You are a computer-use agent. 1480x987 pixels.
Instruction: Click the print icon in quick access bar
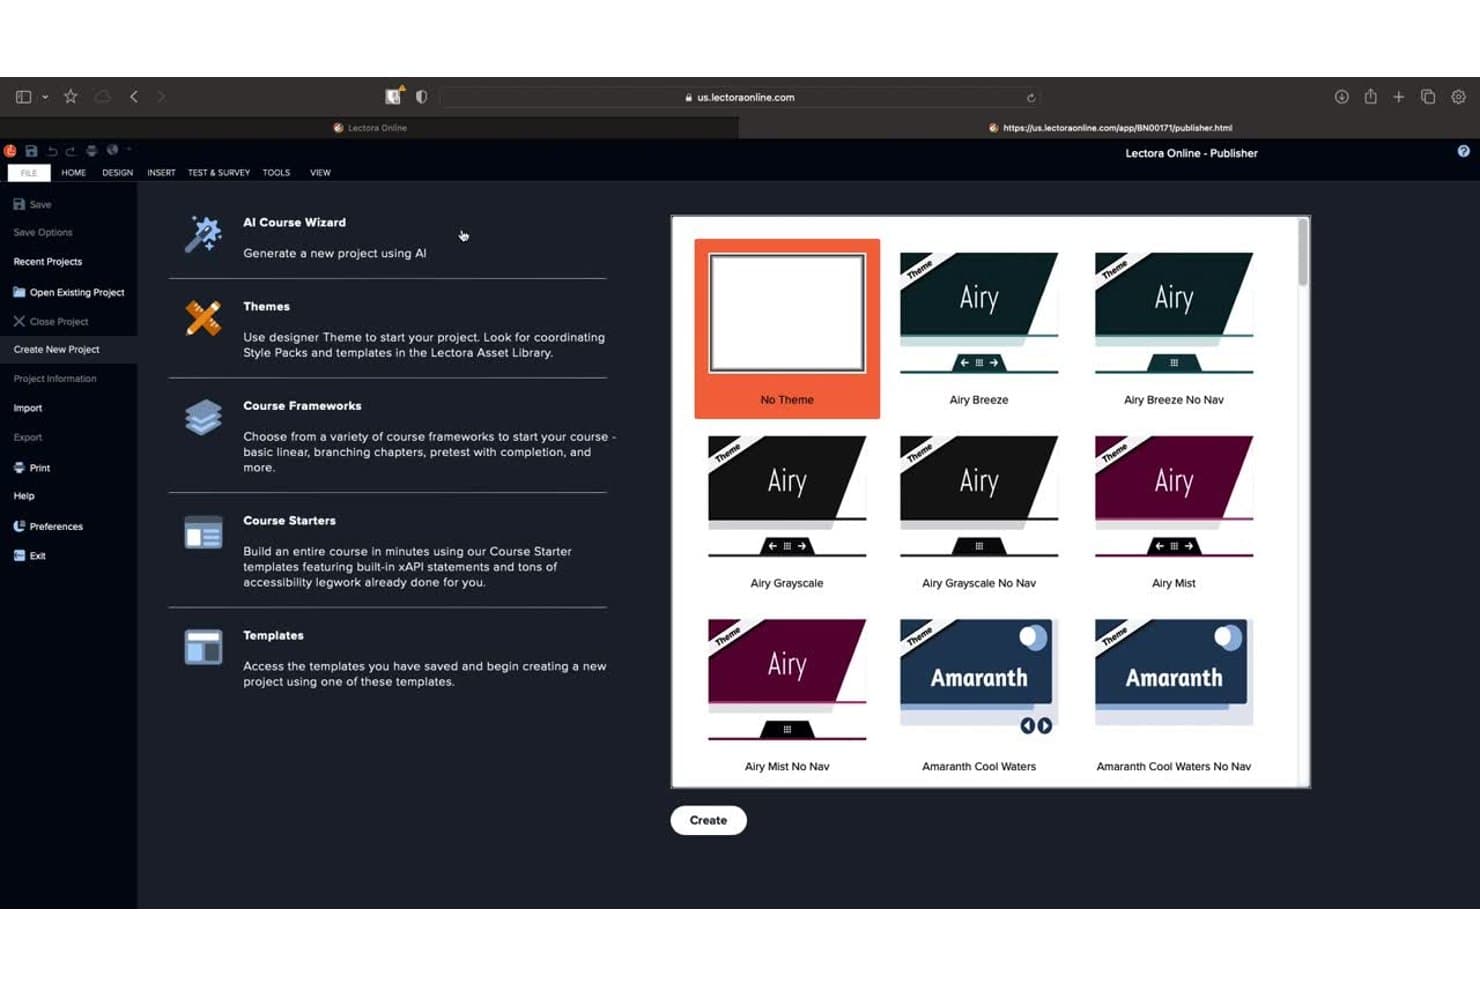pyautogui.click(x=91, y=151)
